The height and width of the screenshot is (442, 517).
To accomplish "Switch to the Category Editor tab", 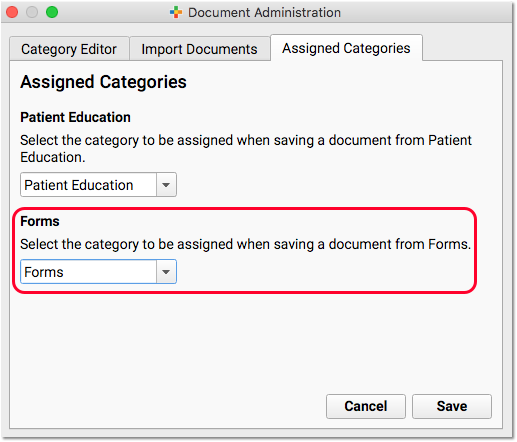I will (69, 49).
